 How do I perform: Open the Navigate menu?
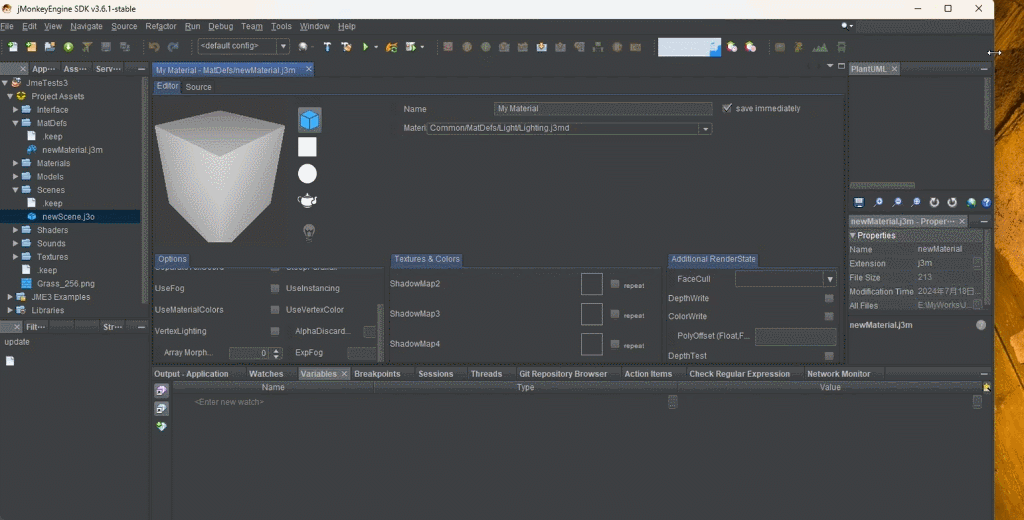point(86,26)
